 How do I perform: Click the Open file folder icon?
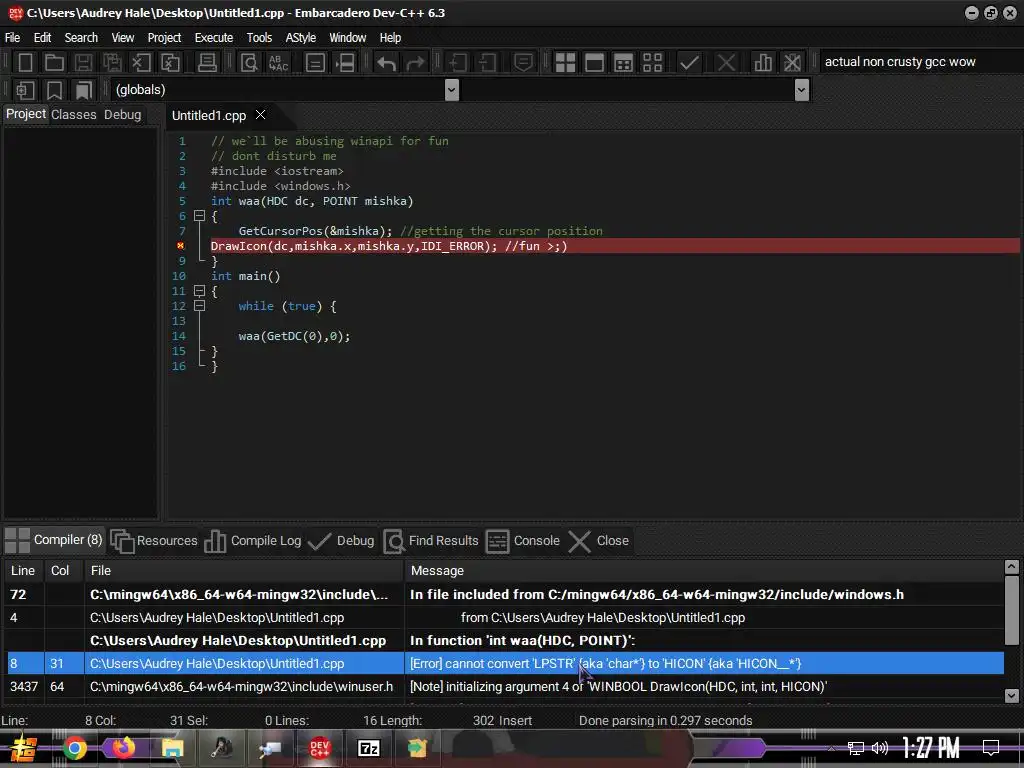point(54,63)
